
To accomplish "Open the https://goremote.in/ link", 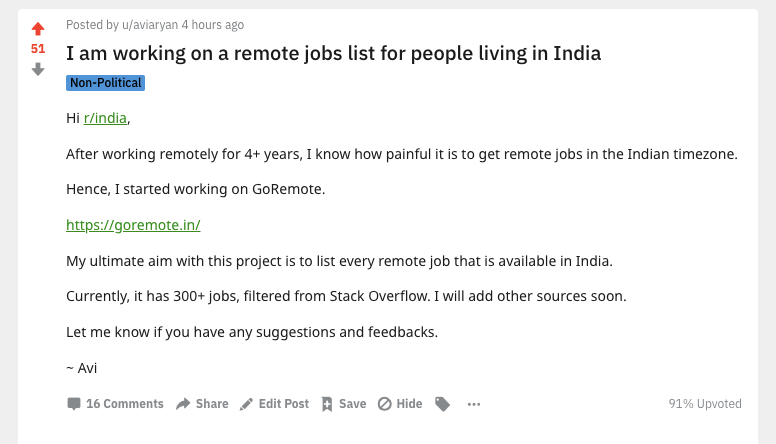I will click(x=133, y=225).
